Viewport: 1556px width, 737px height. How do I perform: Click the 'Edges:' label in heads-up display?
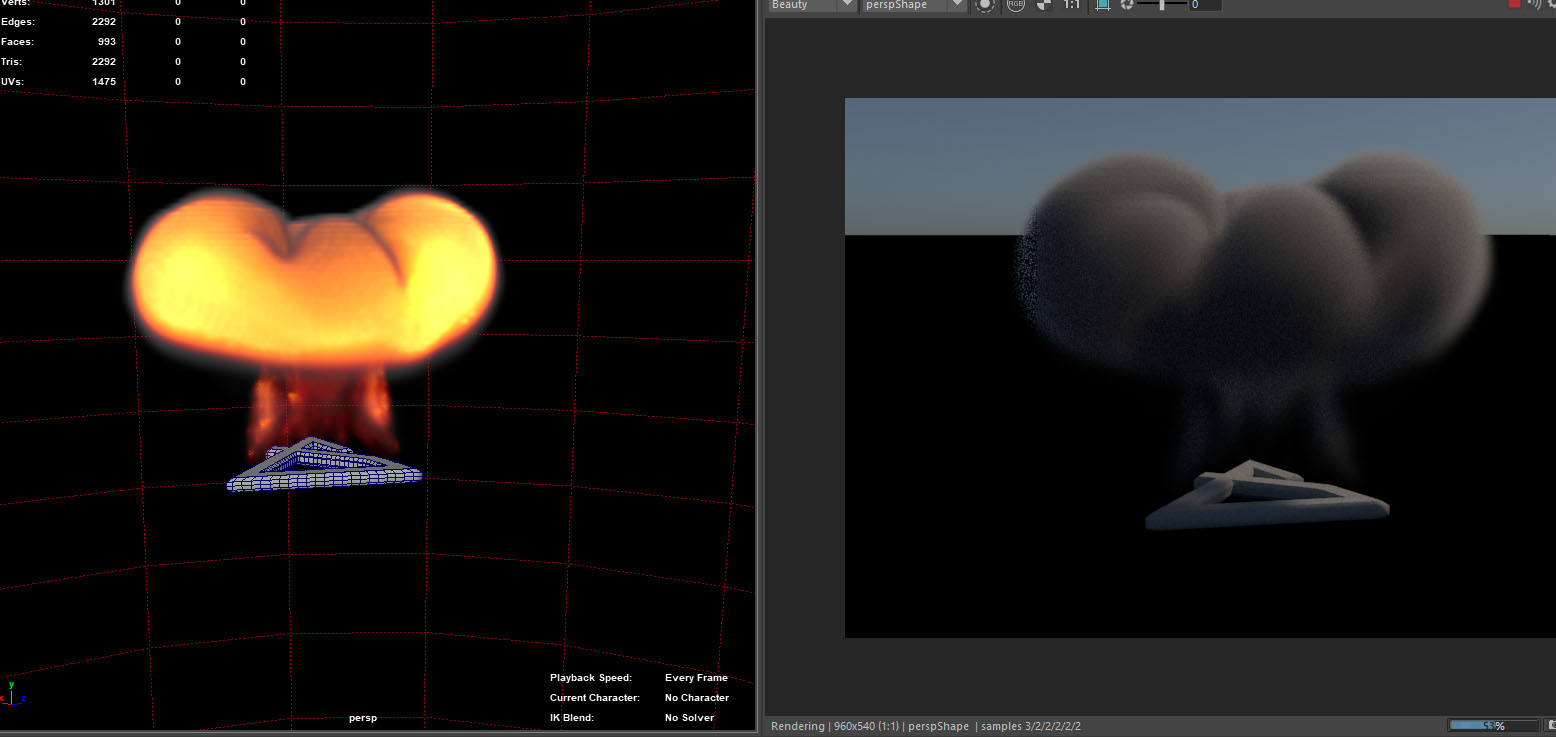pos(18,21)
